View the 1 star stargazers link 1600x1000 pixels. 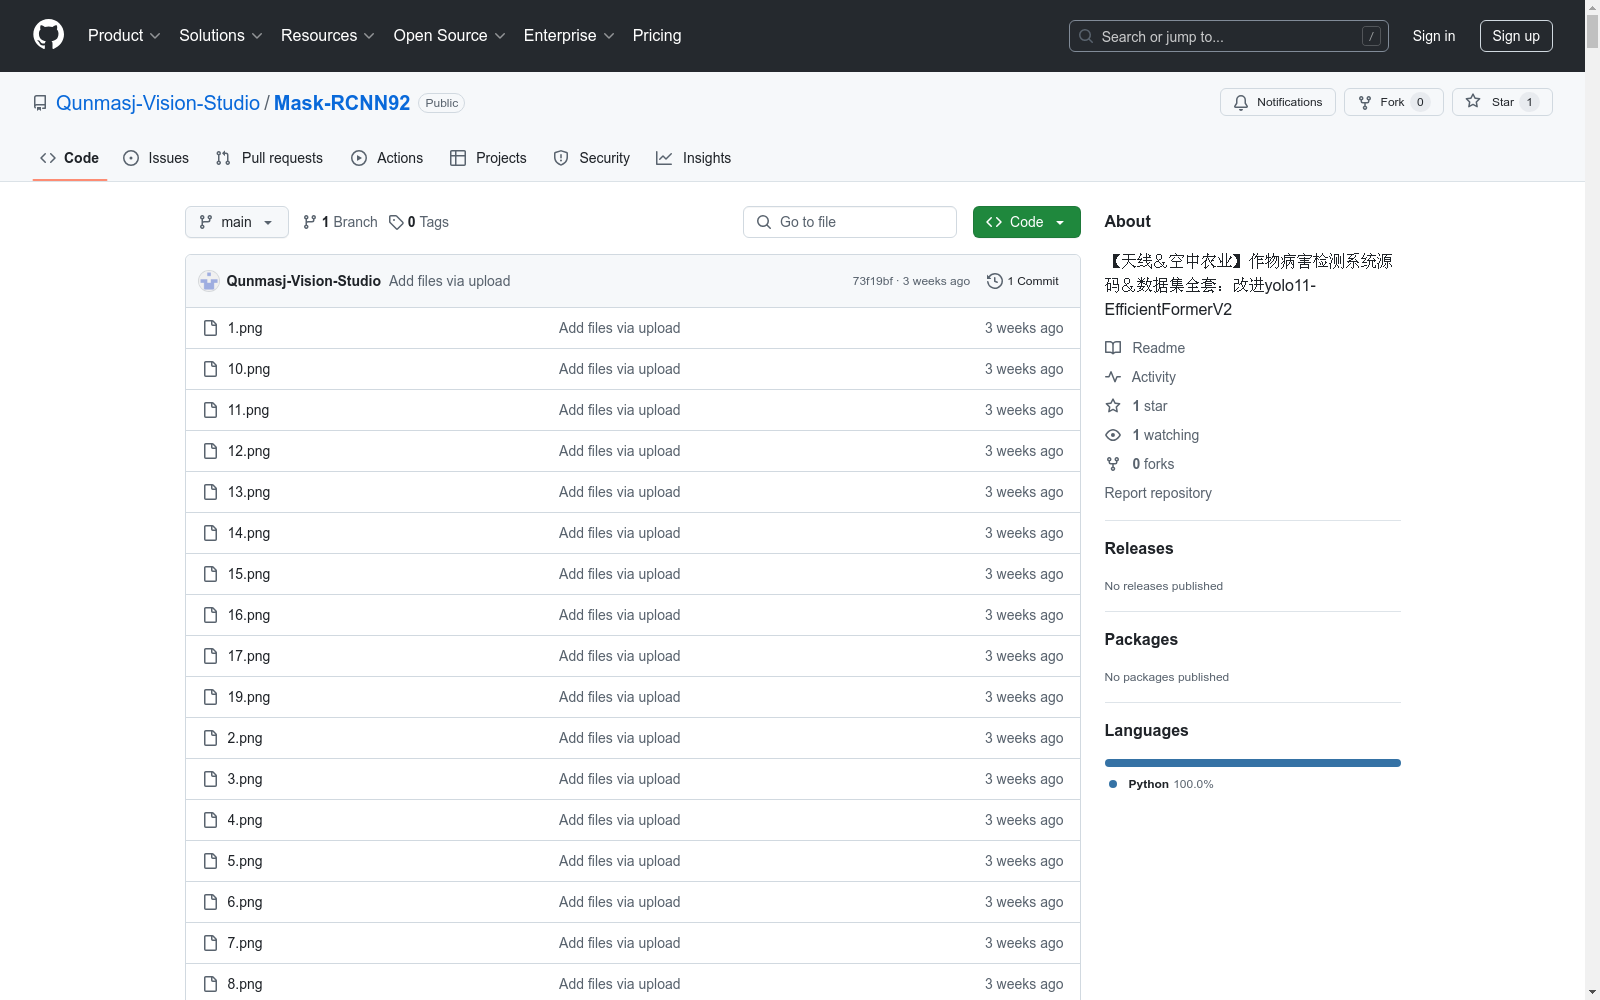tap(1136, 406)
